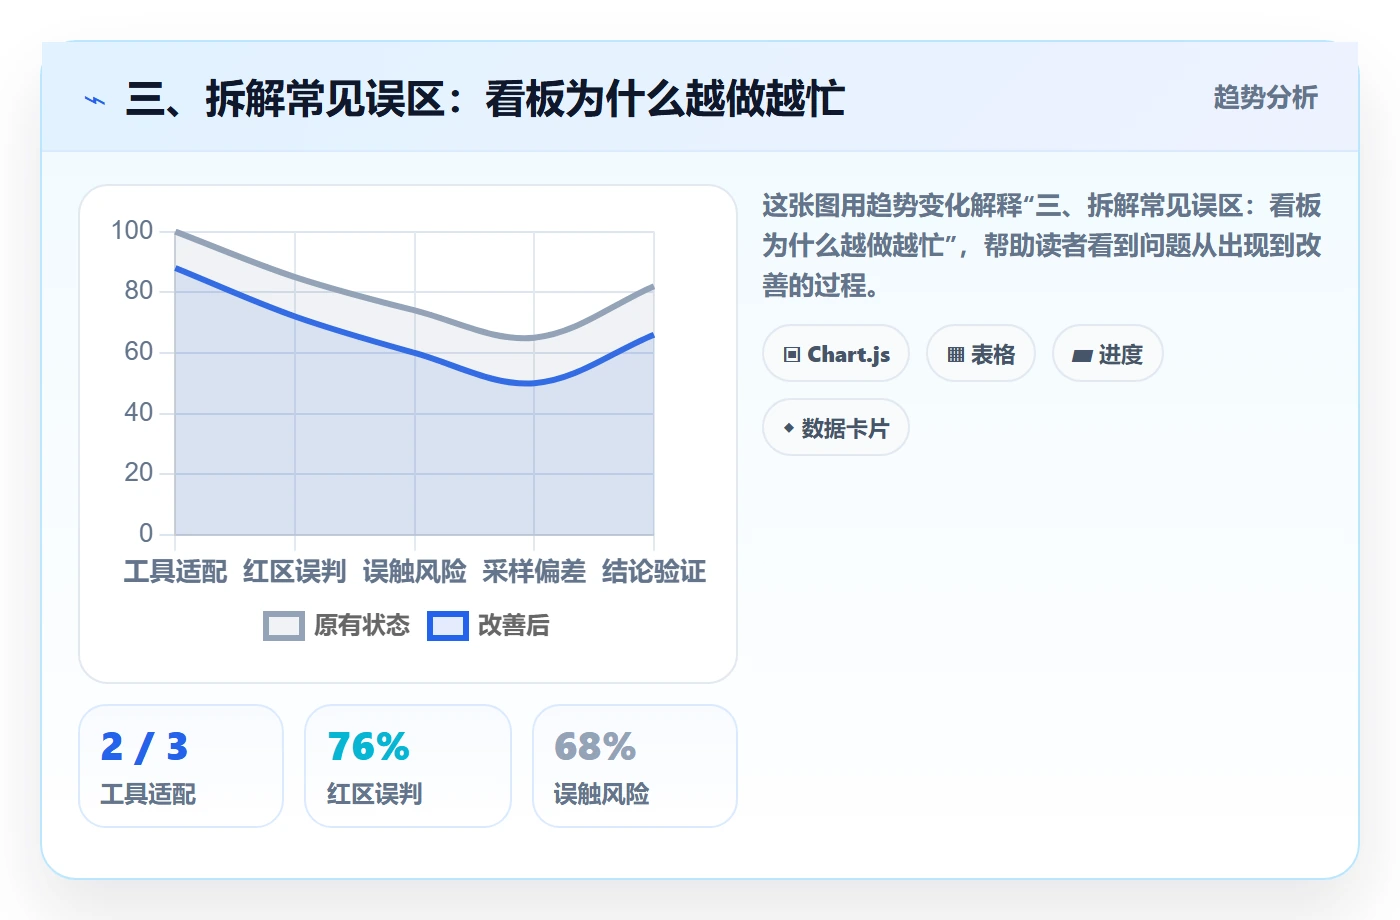Click the square icon in the Chart.js chip
The height and width of the screenshot is (920, 1400).
coord(792,355)
